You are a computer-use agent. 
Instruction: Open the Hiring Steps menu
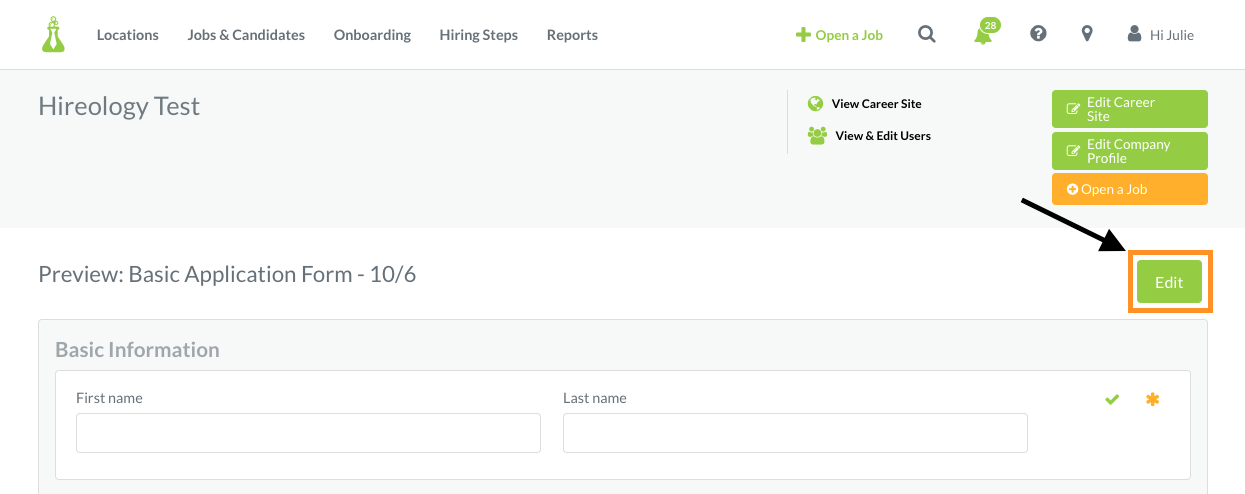pos(479,35)
